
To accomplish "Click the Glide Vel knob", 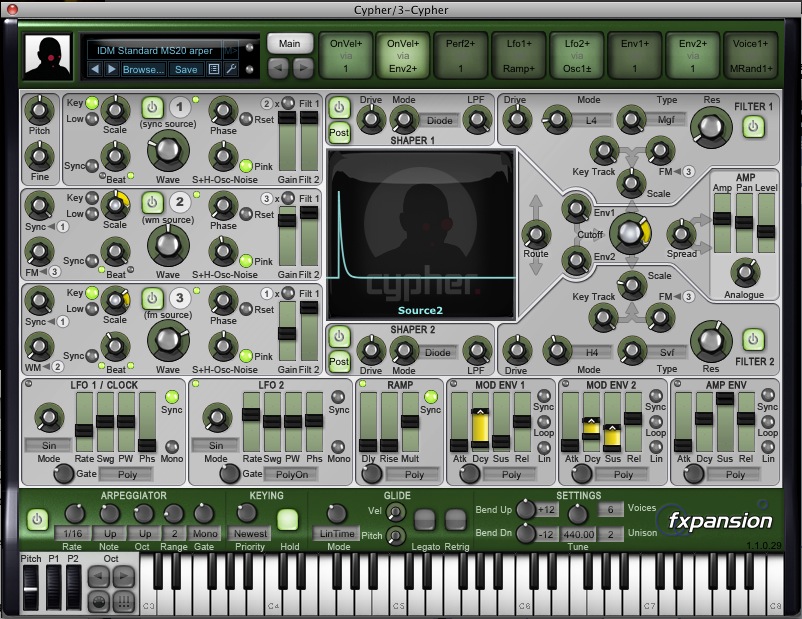I will (x=395, y=512).
